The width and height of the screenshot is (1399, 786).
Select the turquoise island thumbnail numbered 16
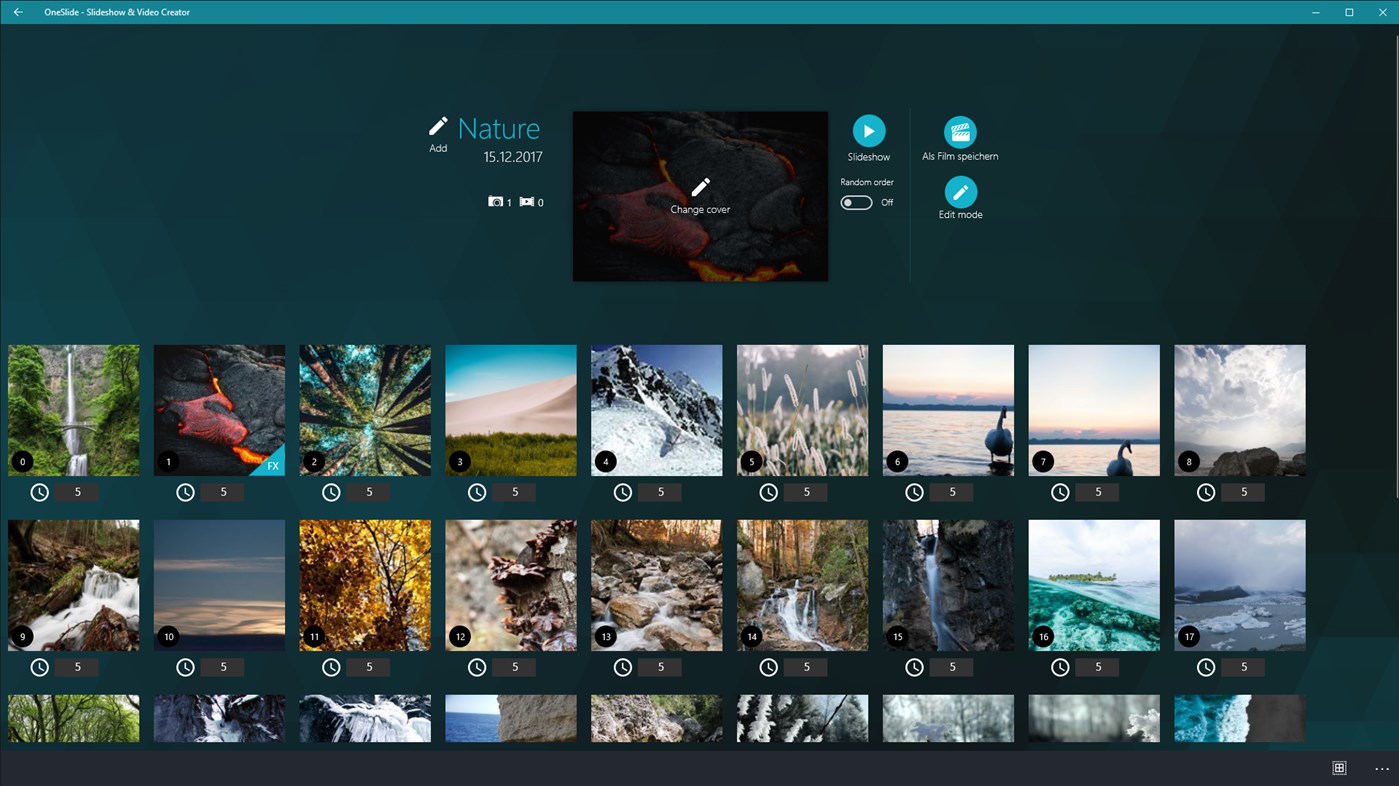pos(1093,584)
